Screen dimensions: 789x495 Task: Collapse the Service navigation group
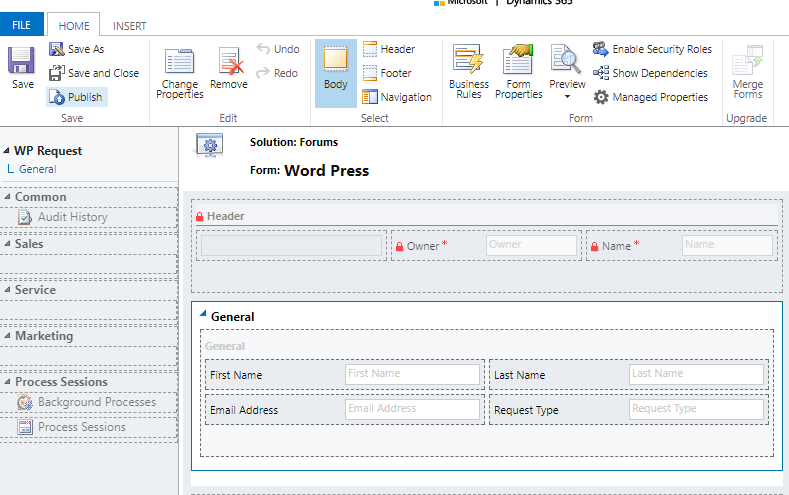click(x=7, y=290)
